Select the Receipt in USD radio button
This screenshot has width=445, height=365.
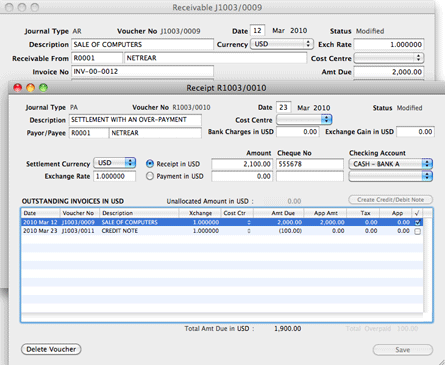click(x=150, y=164)
